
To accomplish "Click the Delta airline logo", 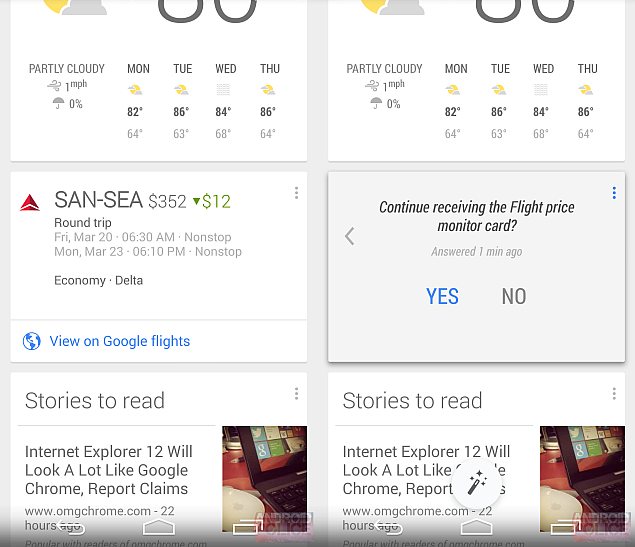I will pyautogui.click(x=30, y=203).
